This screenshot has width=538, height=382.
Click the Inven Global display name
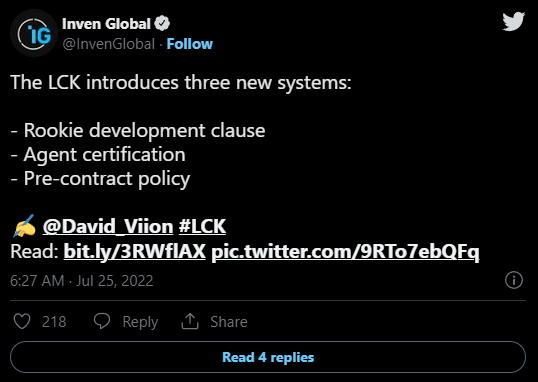106,24
